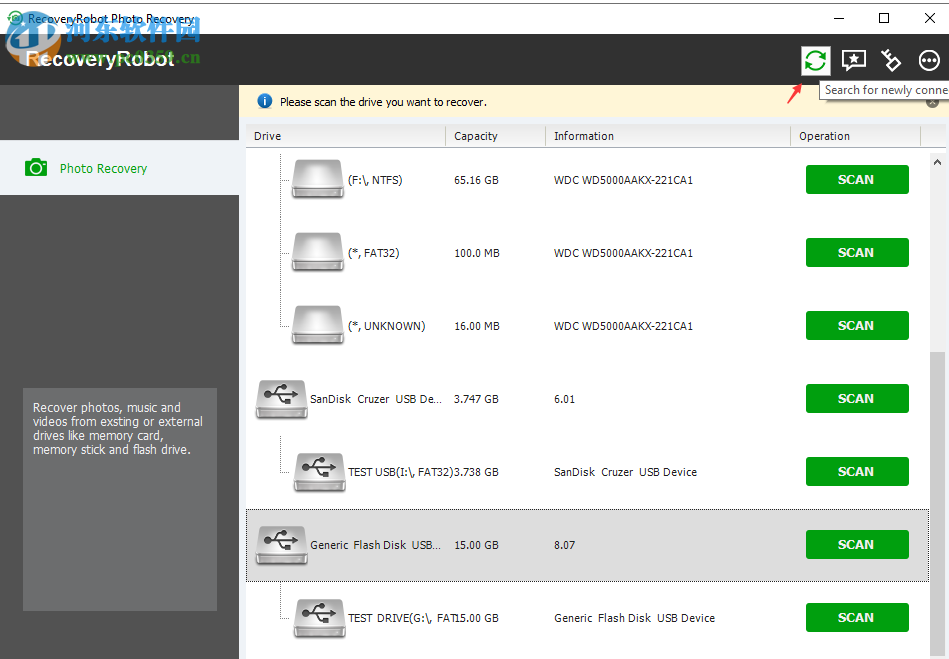The width and height of the screenshot is (949, 659).
Task: Scan the SanDisk Cruzer USB device
Action: 857,399
